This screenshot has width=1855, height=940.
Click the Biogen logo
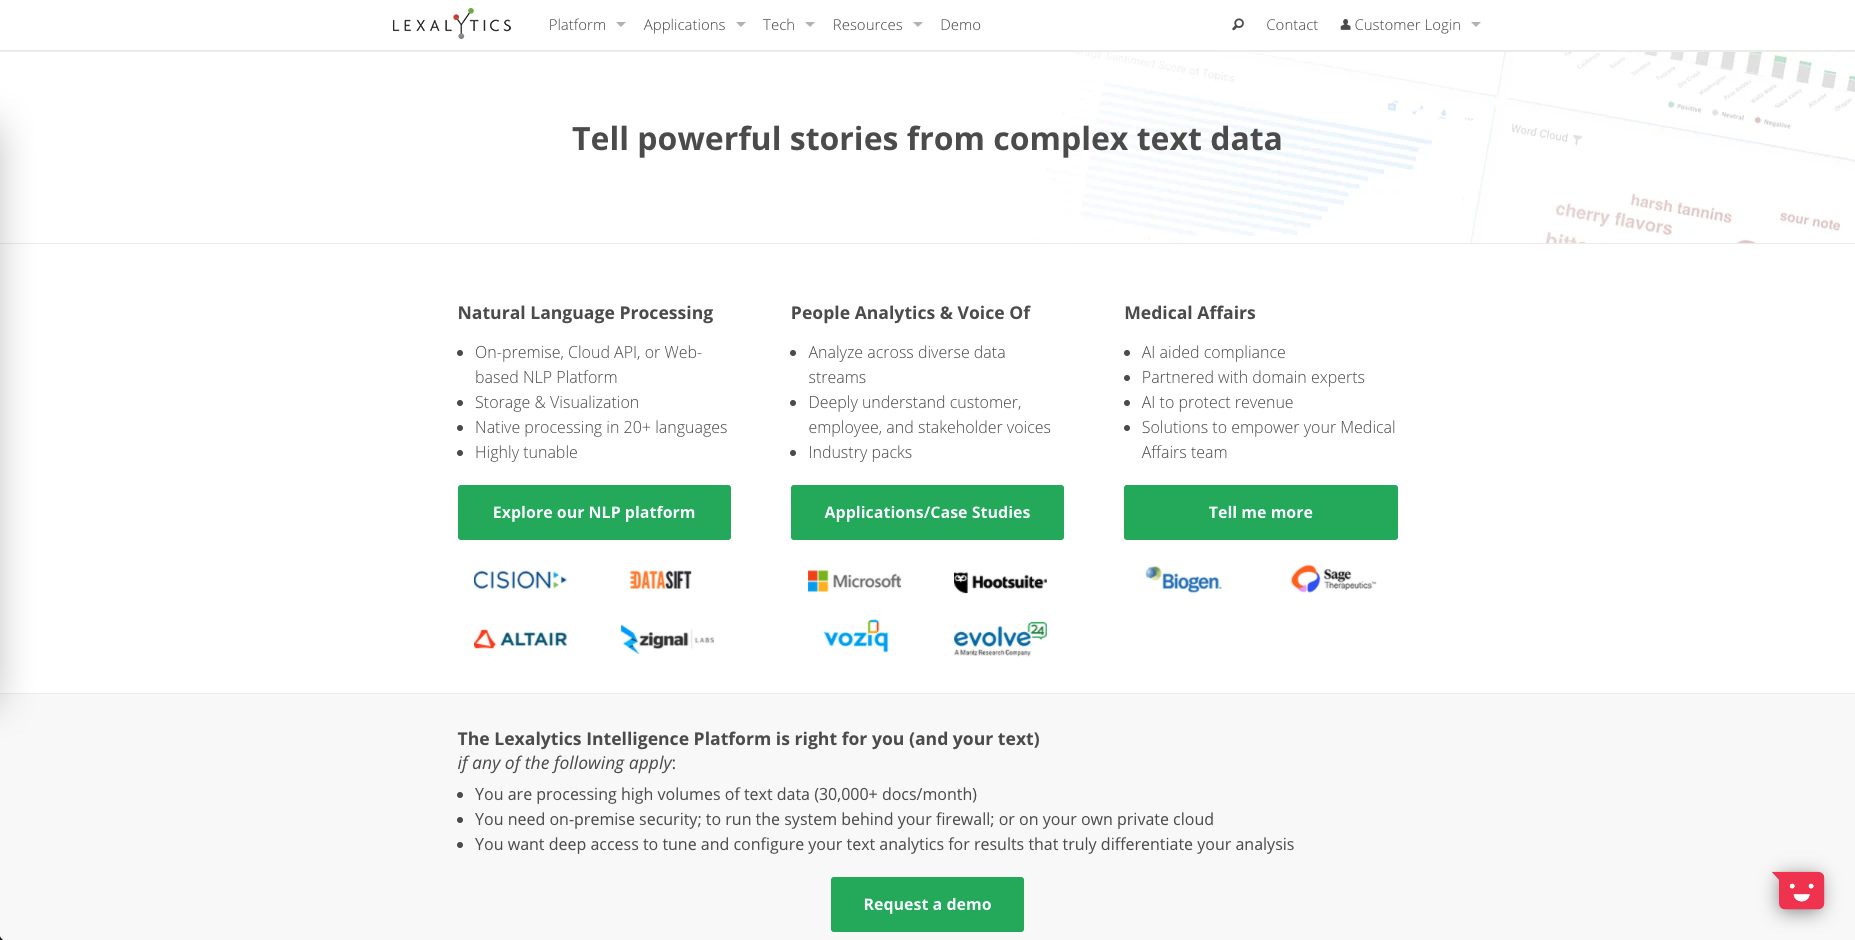pos(1184,580)
